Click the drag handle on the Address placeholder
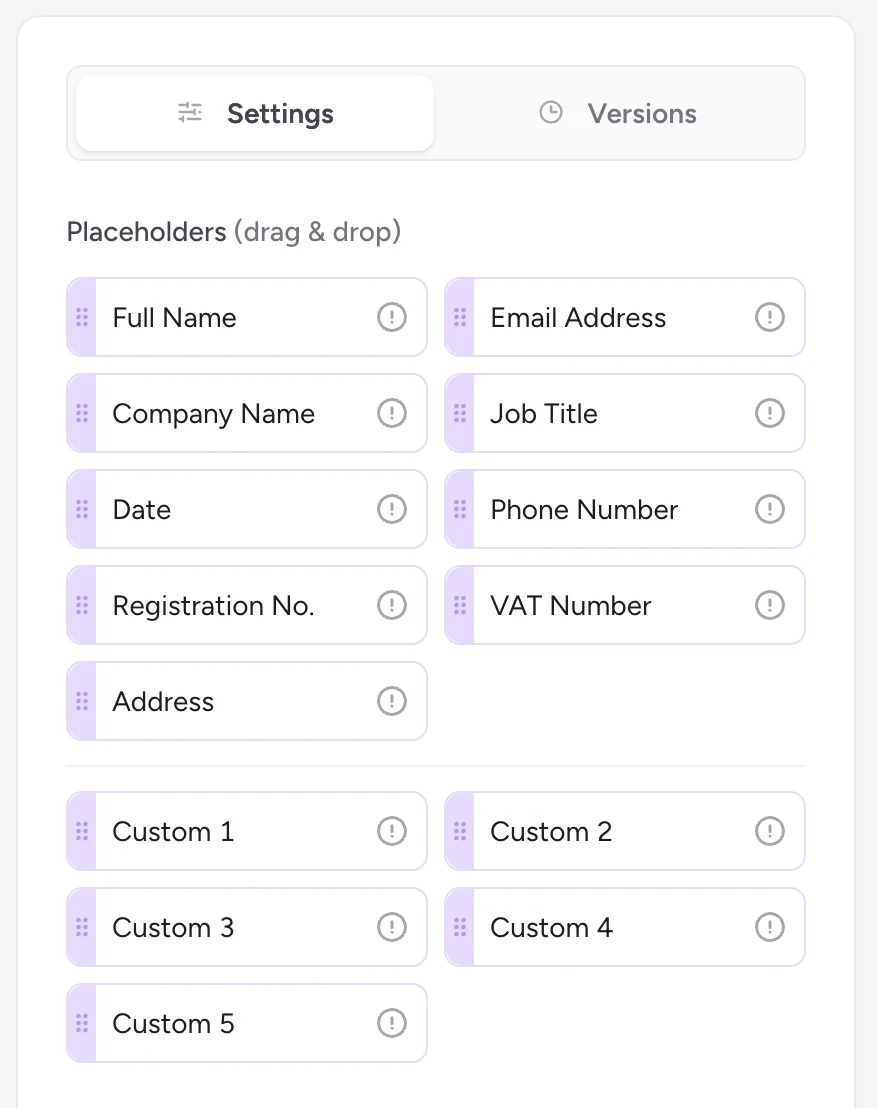Viewport: 878px width, 1108px height. point(82,701)
